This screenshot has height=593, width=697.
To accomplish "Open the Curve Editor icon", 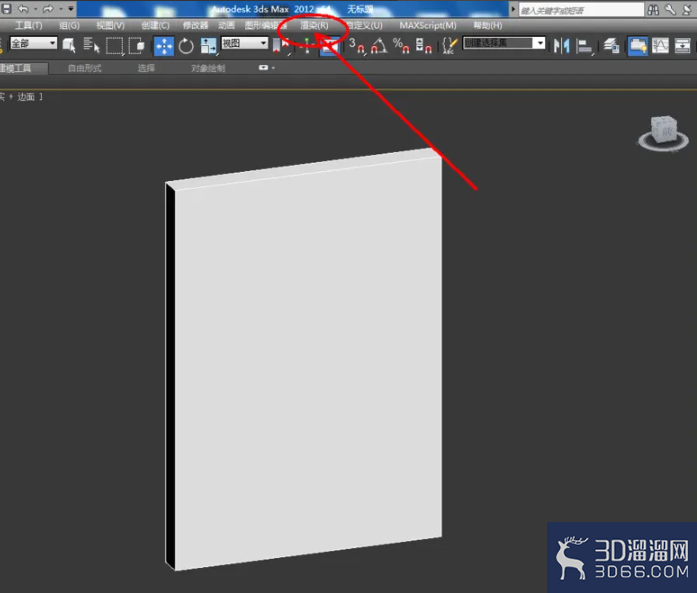I will click(x=660, y=46).
